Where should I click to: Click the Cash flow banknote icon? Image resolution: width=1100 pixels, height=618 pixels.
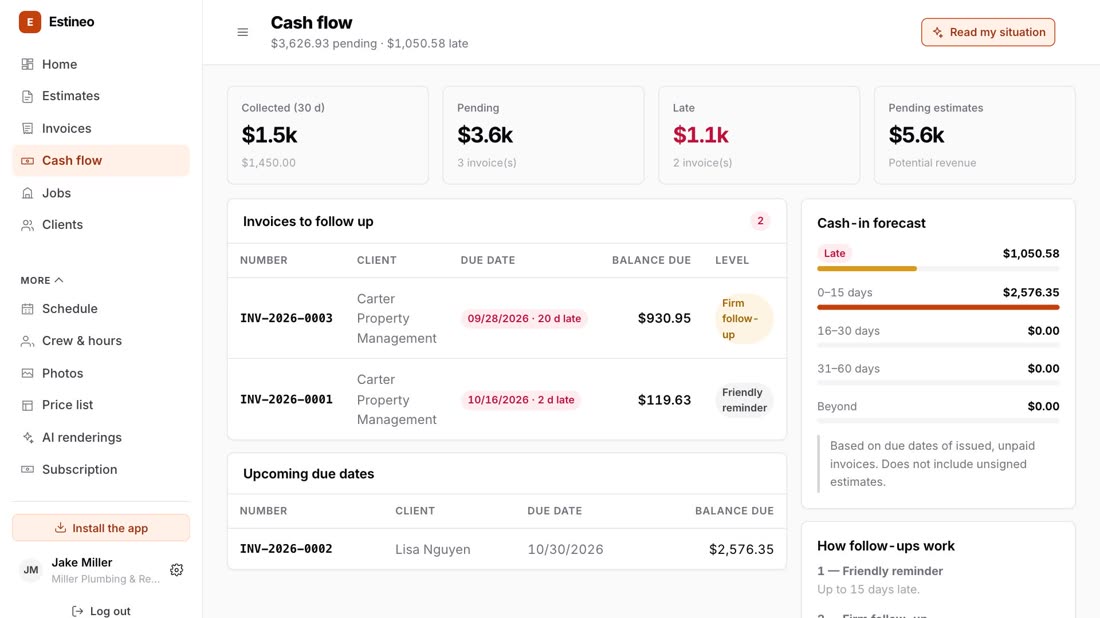27,161
